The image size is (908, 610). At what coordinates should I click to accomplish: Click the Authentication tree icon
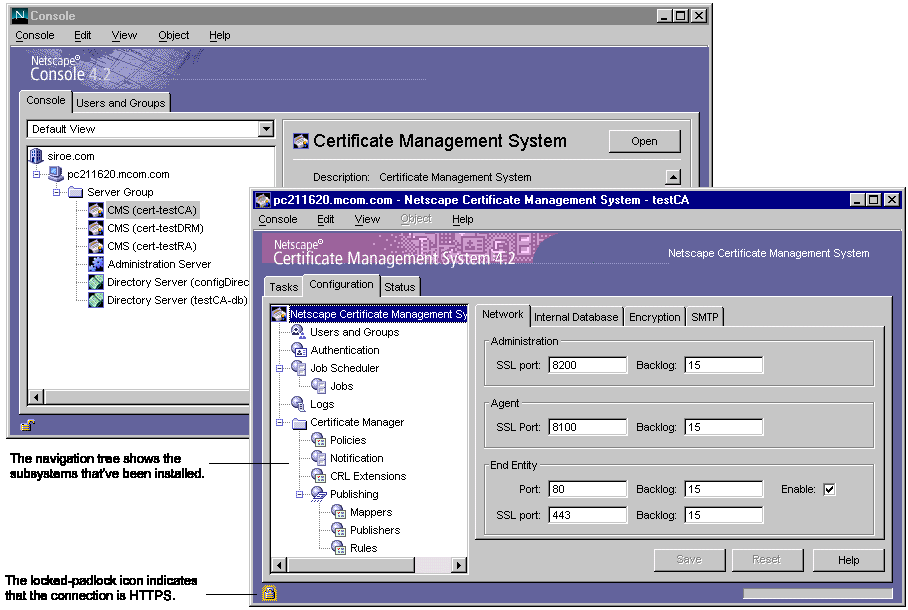[299, 350]
